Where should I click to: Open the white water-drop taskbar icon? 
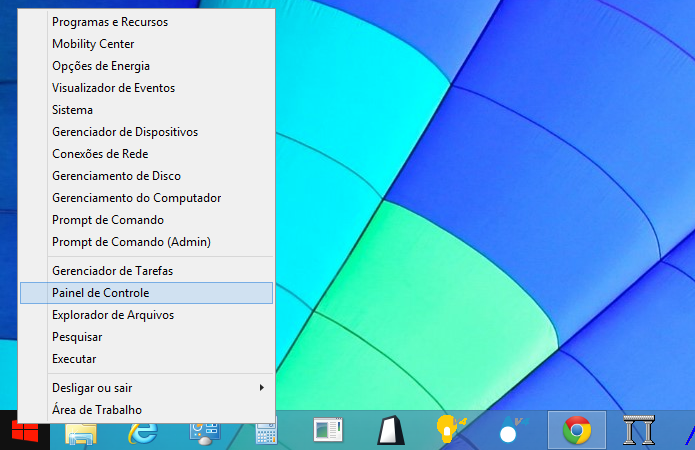pyautogui.click(x=513, y=429)
